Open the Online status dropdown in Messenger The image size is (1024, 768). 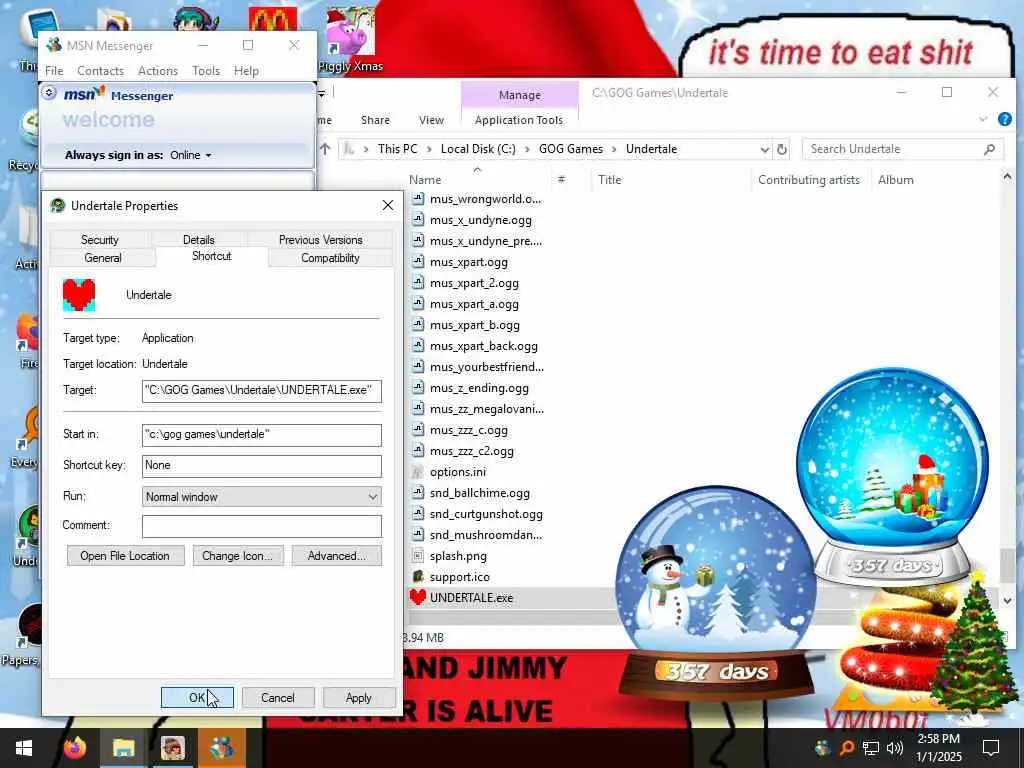(x=191, y=155)
